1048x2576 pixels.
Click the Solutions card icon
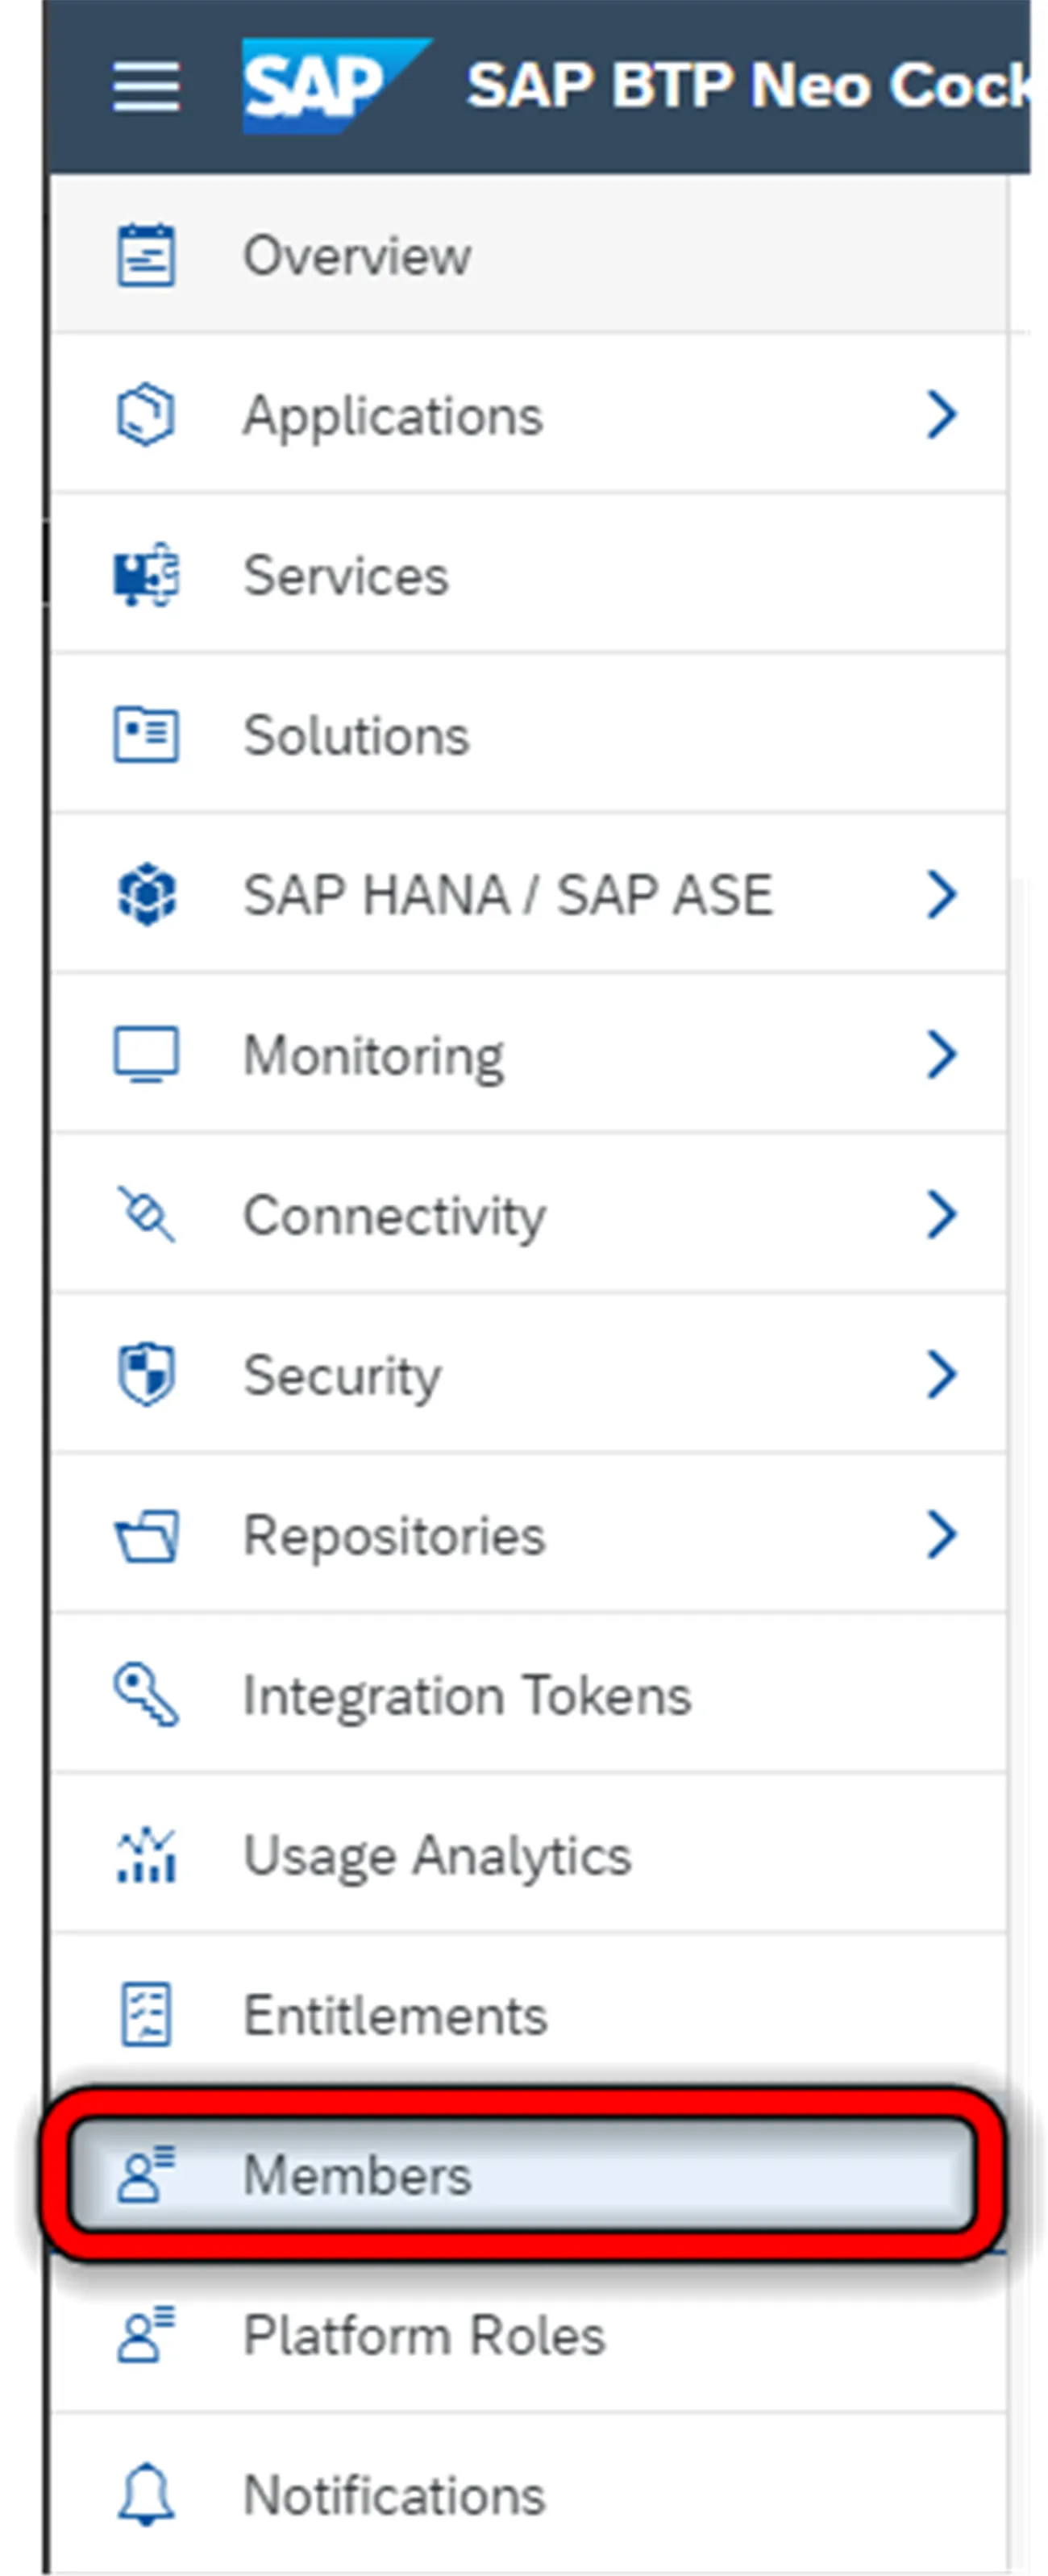pos(146,735)
